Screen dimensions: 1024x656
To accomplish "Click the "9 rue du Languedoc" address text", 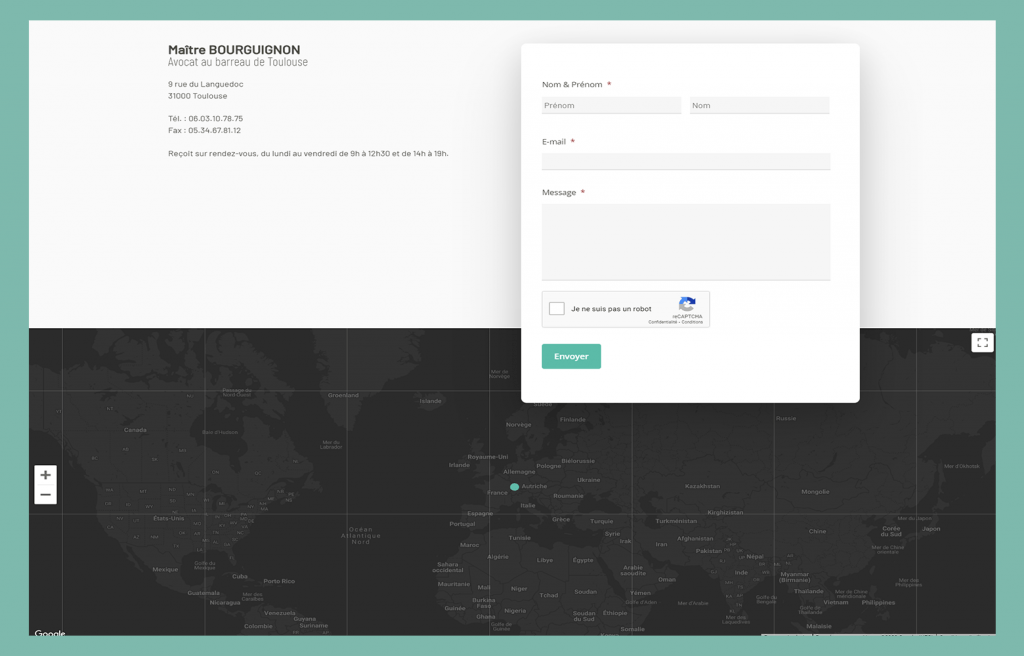I will (205, 84).
